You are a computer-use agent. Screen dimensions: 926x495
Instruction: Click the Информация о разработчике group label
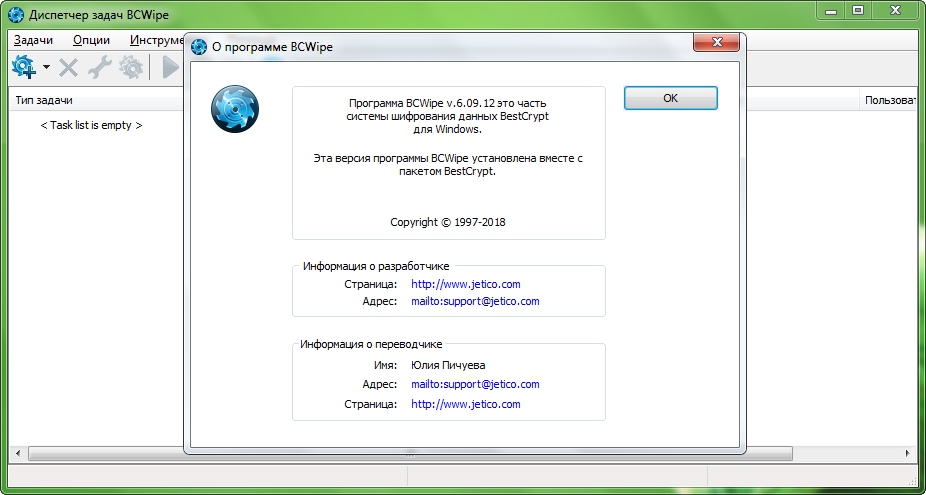[376, 266]
